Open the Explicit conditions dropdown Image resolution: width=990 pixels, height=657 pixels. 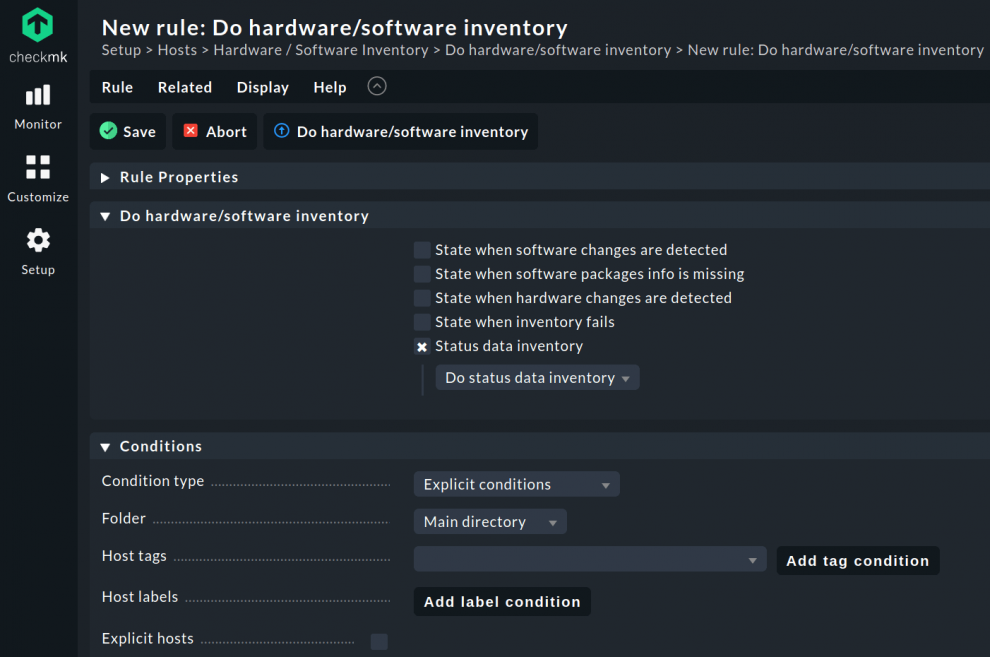(x=516, y=484)
